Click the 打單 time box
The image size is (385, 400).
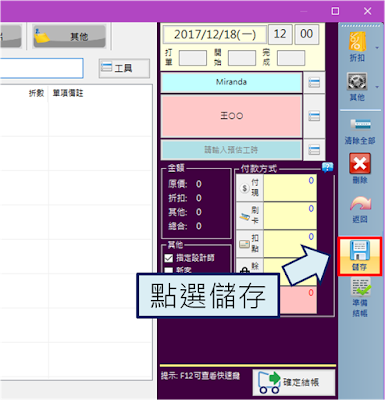(193, 58)
